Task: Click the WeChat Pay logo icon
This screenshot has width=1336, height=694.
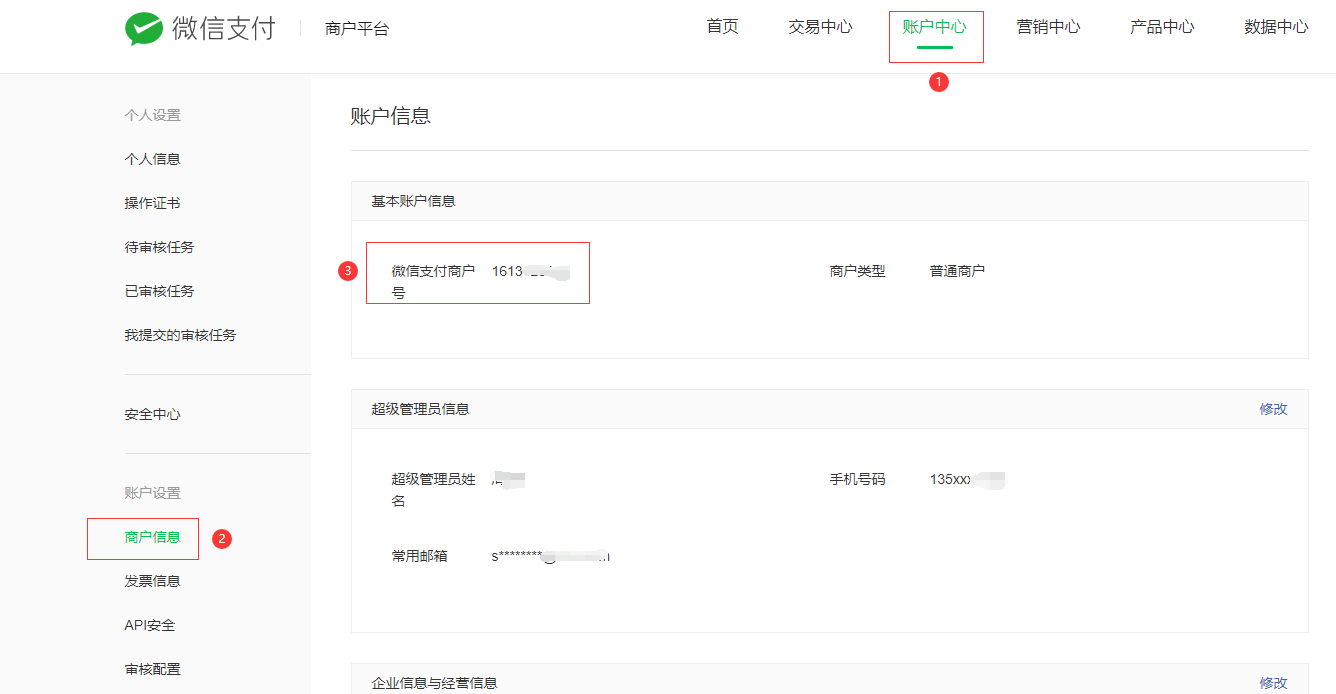Action: click(x=144, y=28)
